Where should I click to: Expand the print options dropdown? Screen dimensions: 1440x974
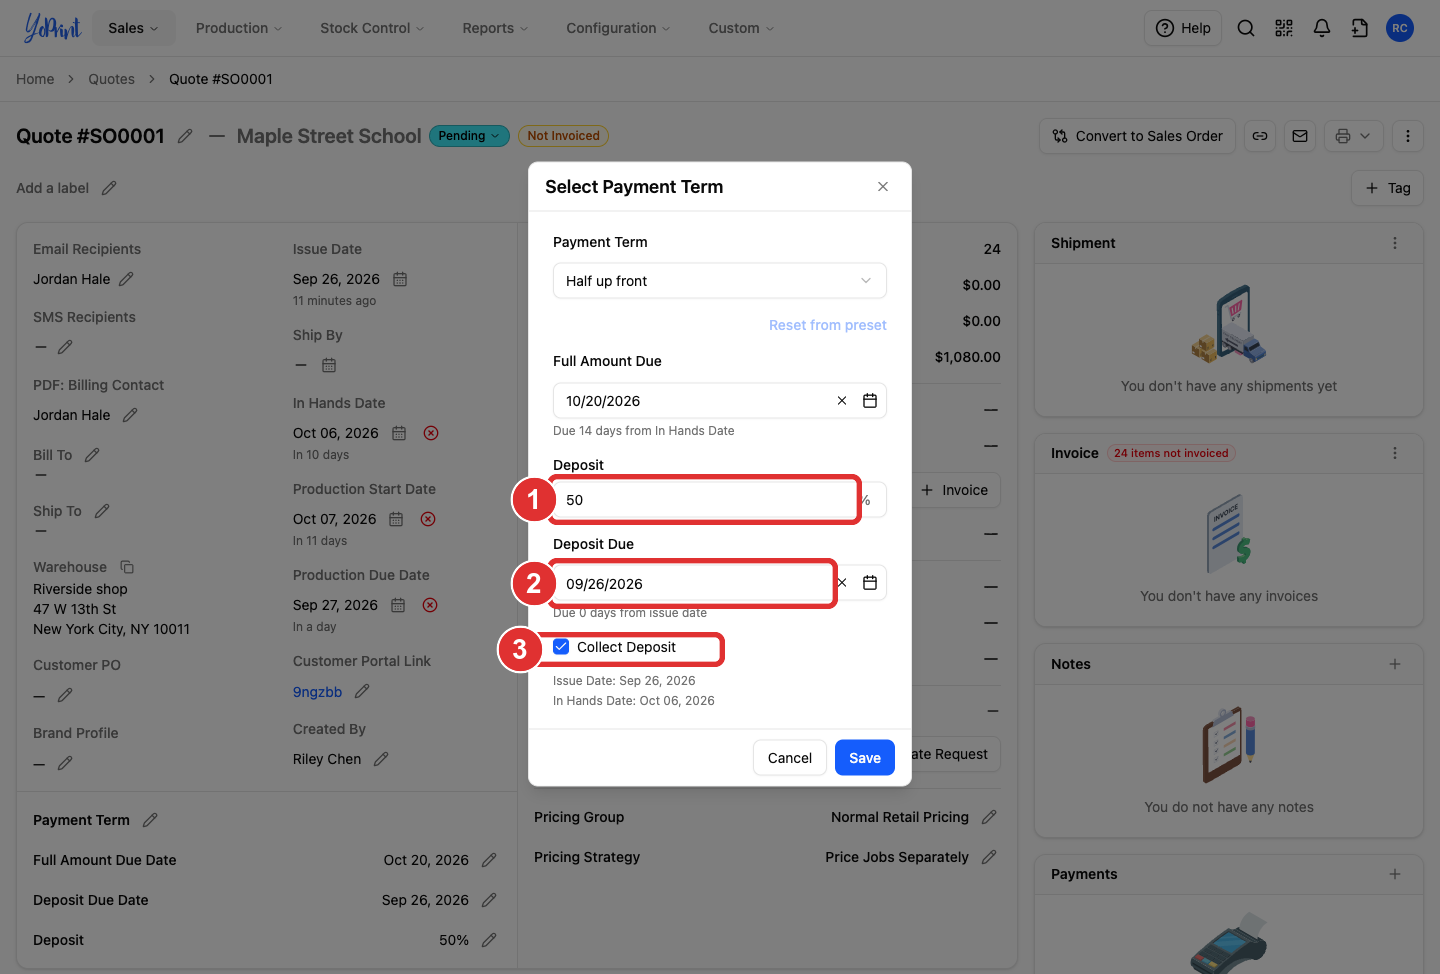[x=1354, y=136]
